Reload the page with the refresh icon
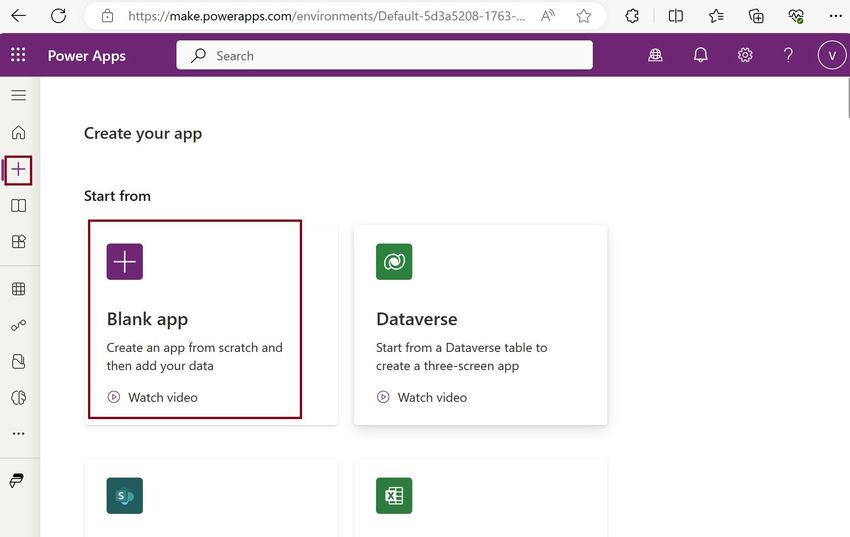Viewport: 850px width, 537px height. (59, 16)
